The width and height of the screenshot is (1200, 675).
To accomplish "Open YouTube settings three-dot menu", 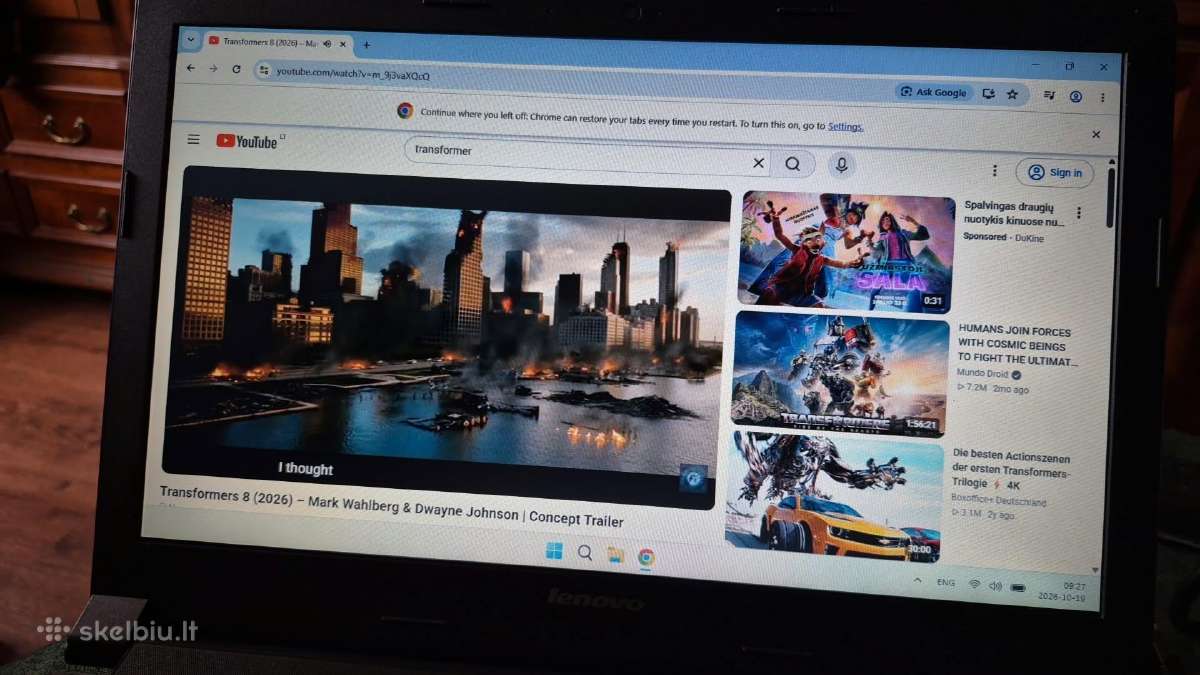I will [x=994, y=171].
